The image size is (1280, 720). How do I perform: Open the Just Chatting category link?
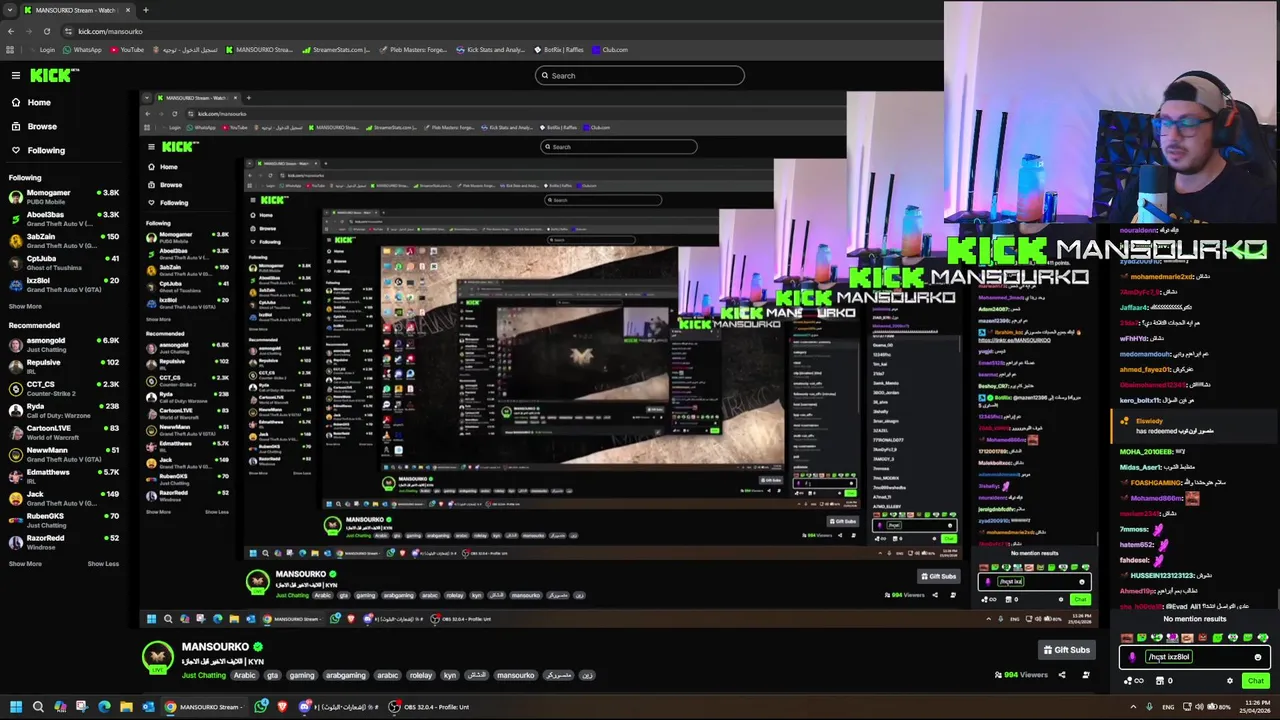click(x=204, y=675)
